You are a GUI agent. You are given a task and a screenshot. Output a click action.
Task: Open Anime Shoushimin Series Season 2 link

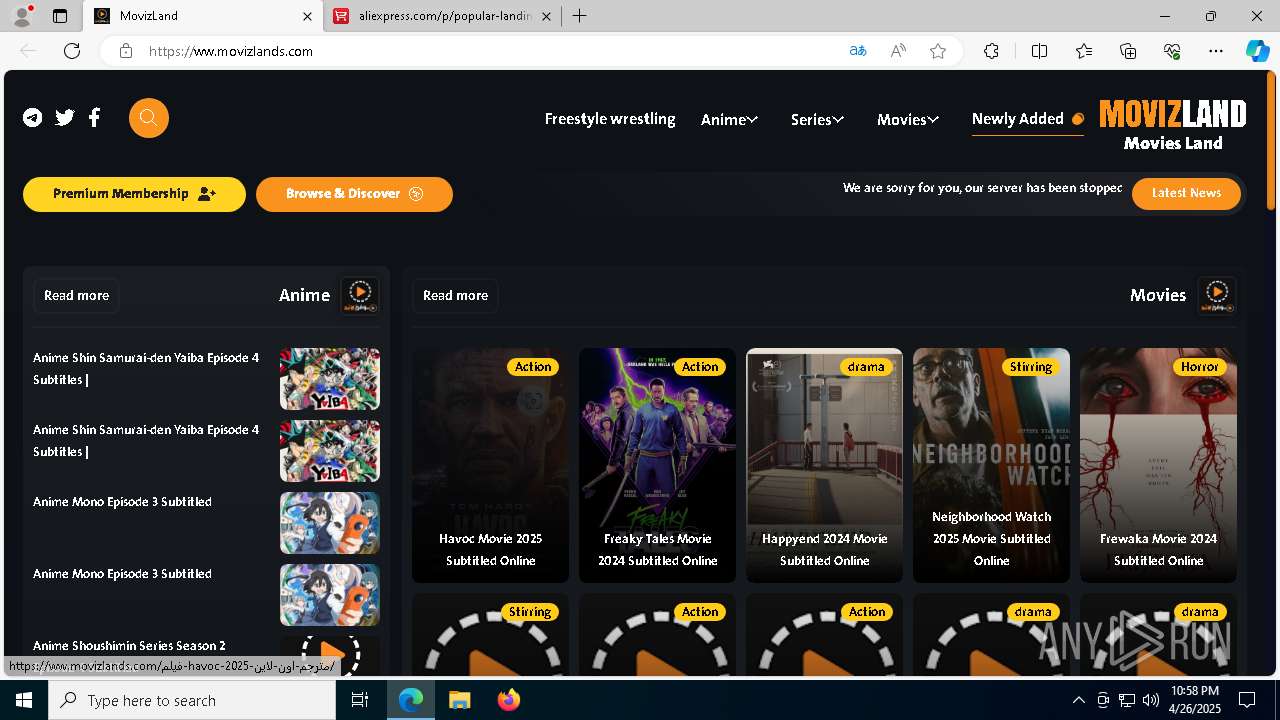click(129, 646)
